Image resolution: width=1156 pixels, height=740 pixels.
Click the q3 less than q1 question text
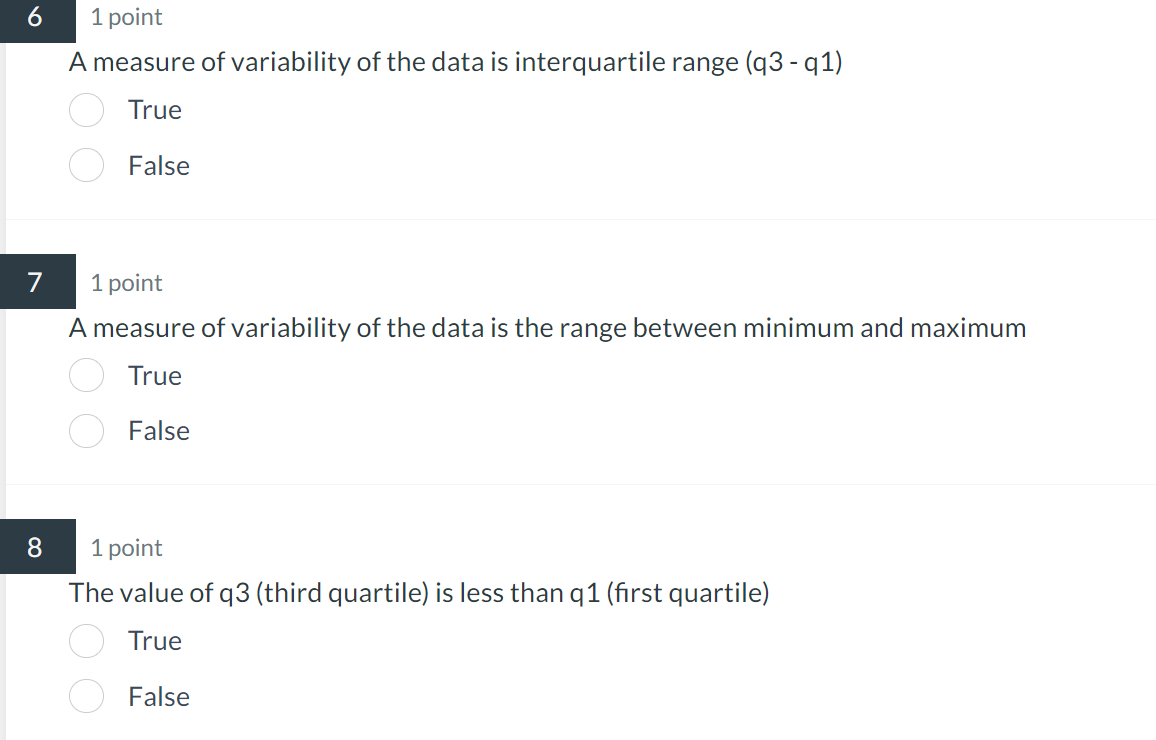(418, 592)
